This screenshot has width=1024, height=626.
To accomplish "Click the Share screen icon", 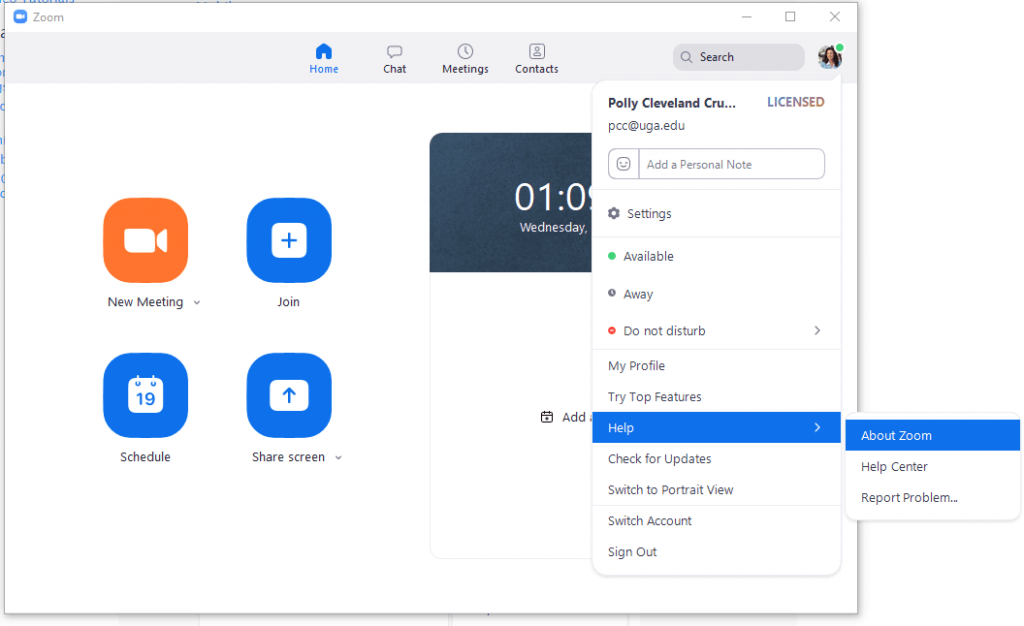I will coord(289,395).
